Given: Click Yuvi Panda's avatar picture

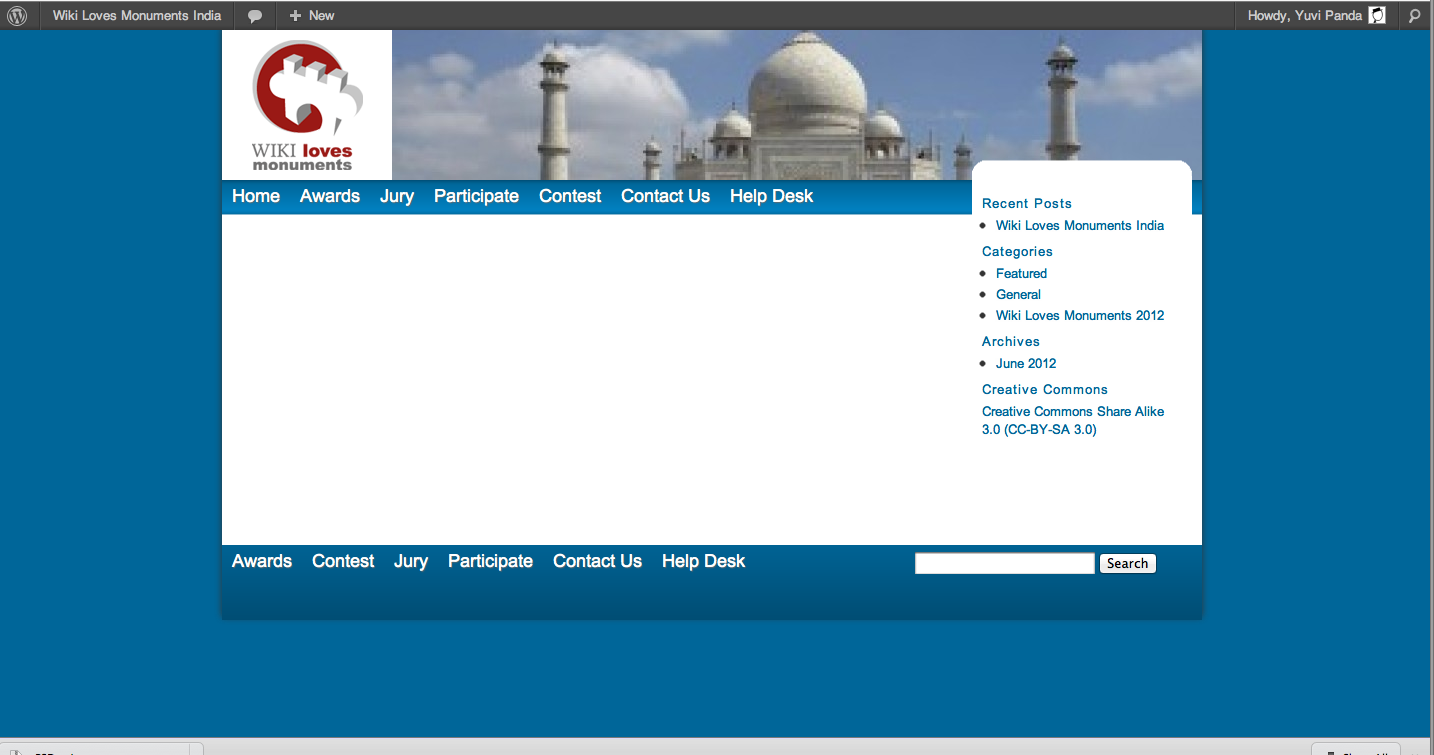Looking at the screenshot, I should coord(1377,15).
